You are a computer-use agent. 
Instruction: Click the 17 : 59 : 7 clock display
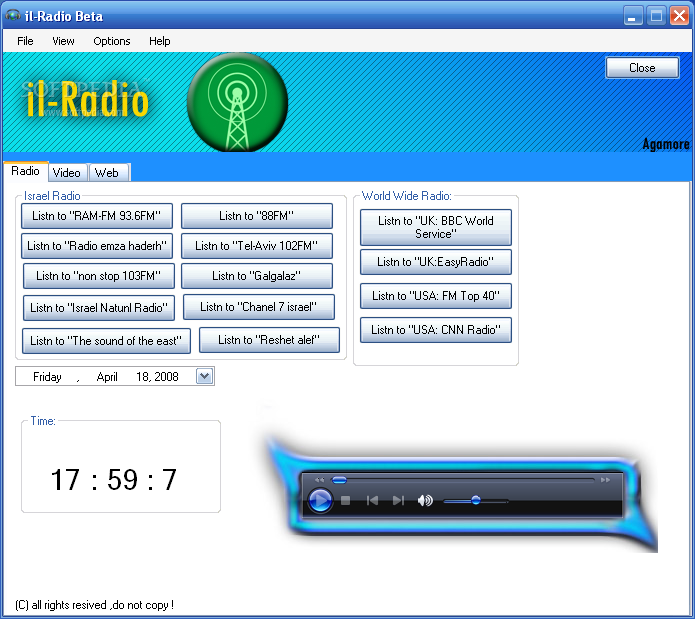(x=113, y=480)
